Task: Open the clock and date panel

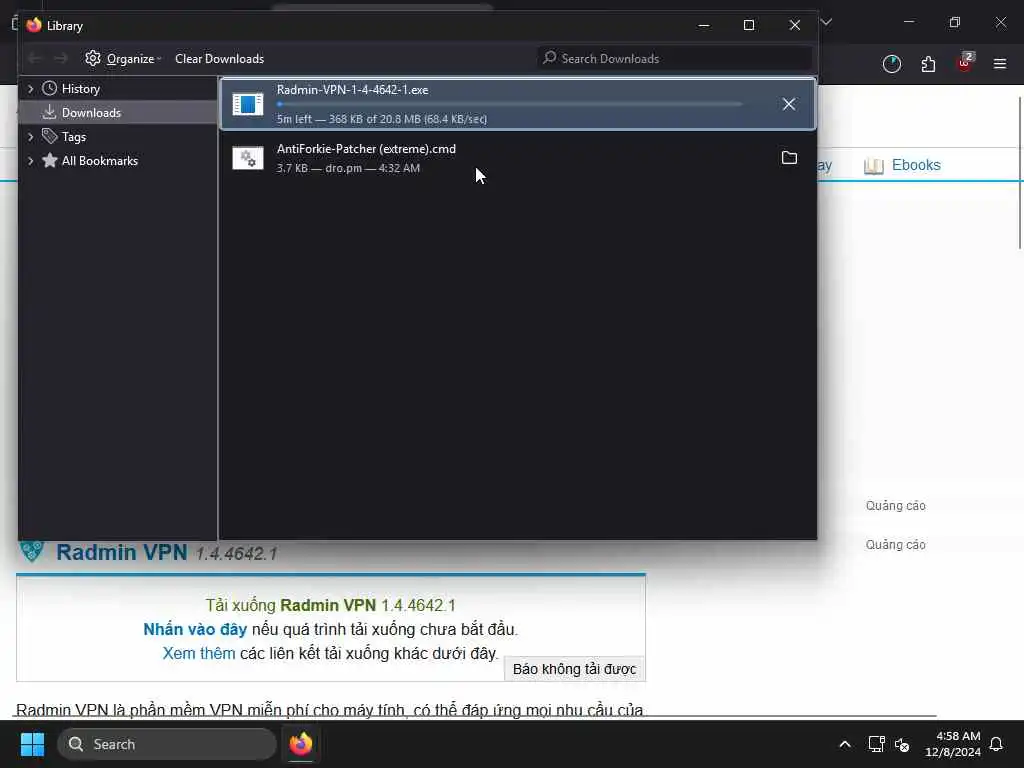Action: pos(953,744)
